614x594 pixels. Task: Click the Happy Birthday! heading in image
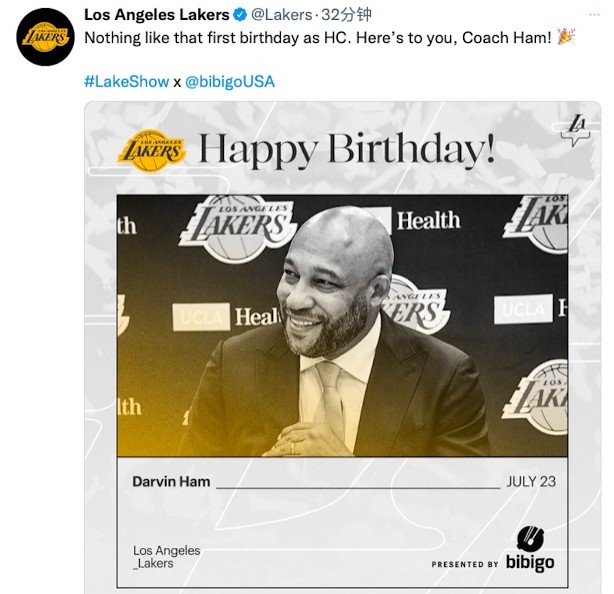click(346, 151)
